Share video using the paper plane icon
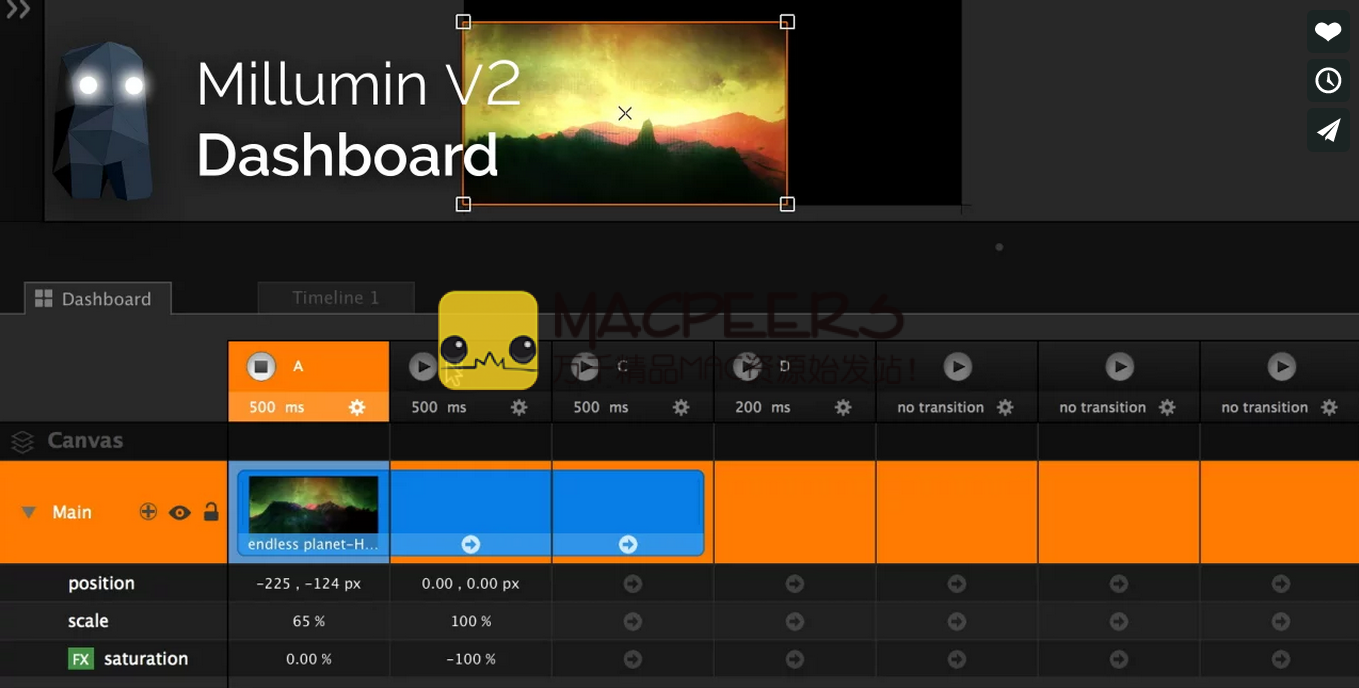 1328,130
